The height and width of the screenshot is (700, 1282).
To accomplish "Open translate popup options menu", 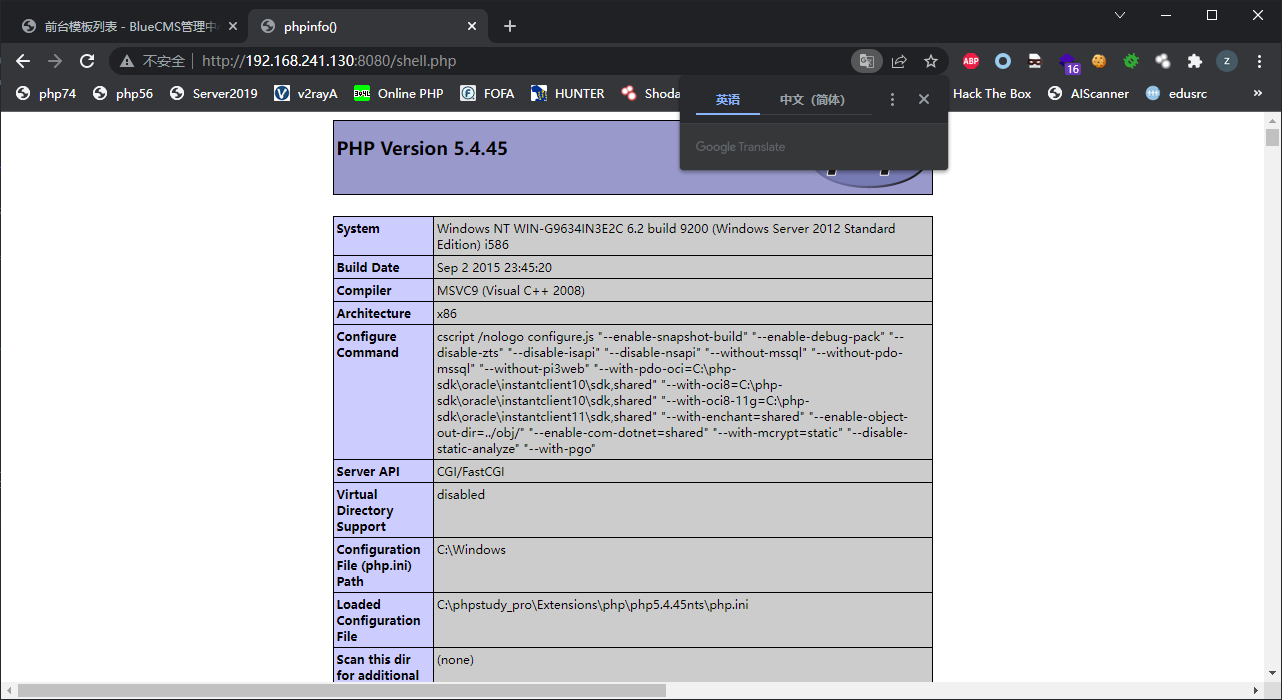I will (x=893, y=100).
